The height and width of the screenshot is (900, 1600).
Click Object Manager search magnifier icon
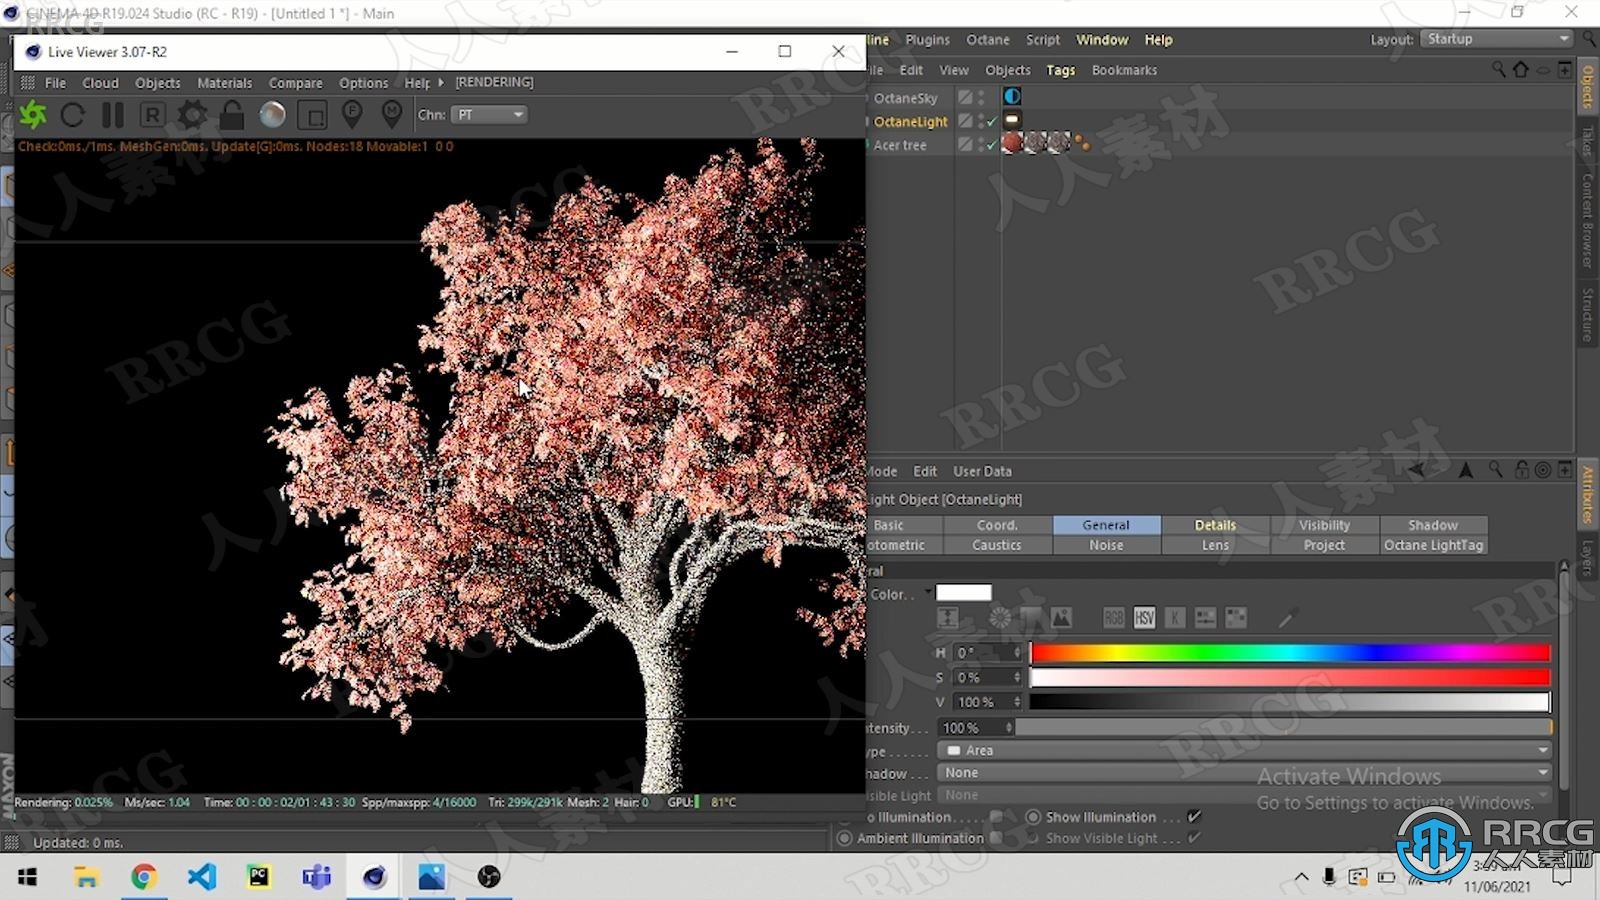pos(1498,69)
